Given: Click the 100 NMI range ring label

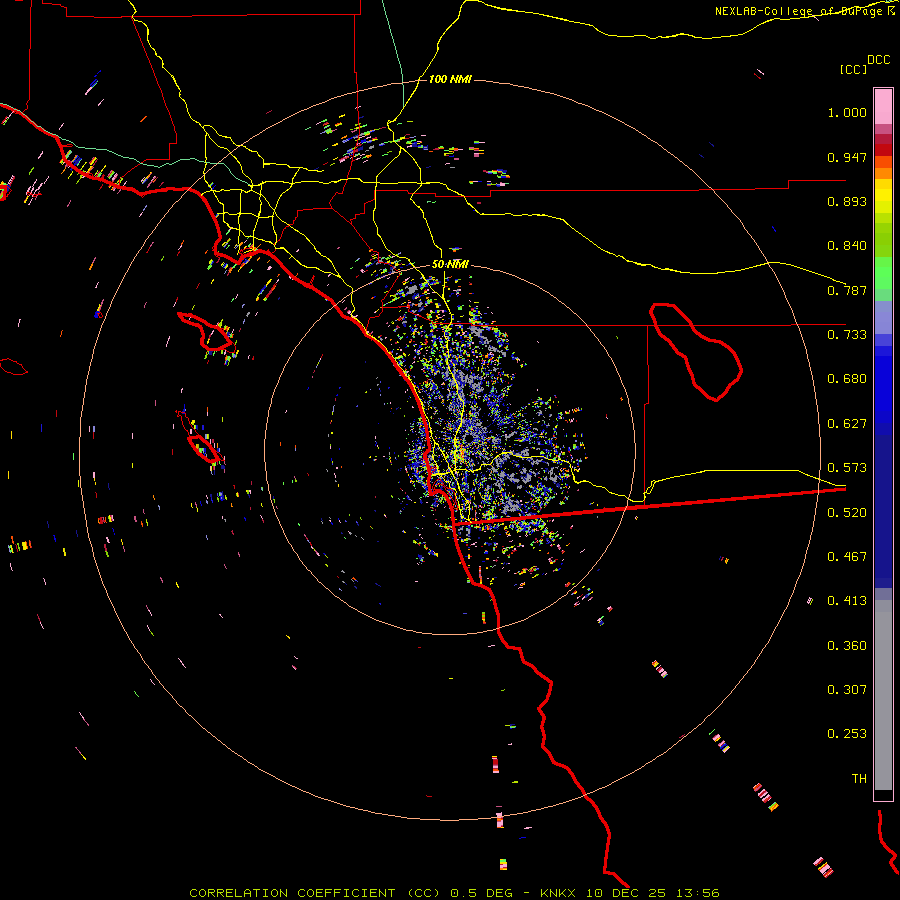Looking at the screenshot, I should point(450,79).
